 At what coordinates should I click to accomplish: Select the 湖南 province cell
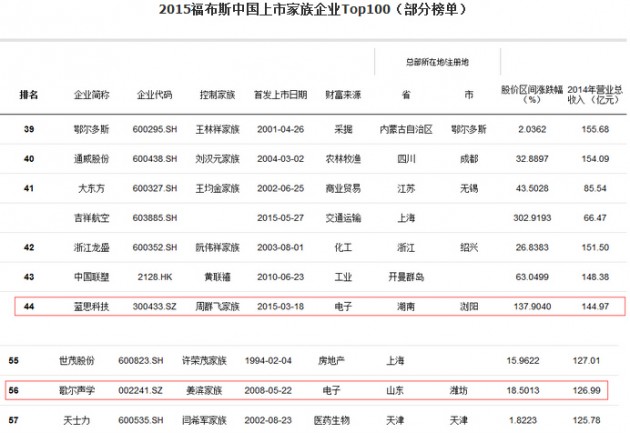(x=406, y=306)
